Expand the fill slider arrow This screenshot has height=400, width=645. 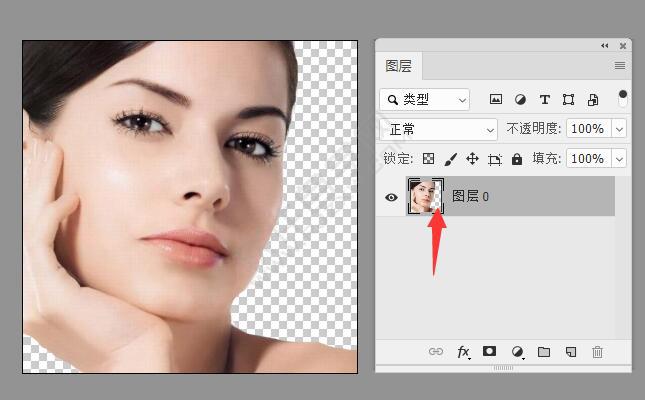pos(619,159)
